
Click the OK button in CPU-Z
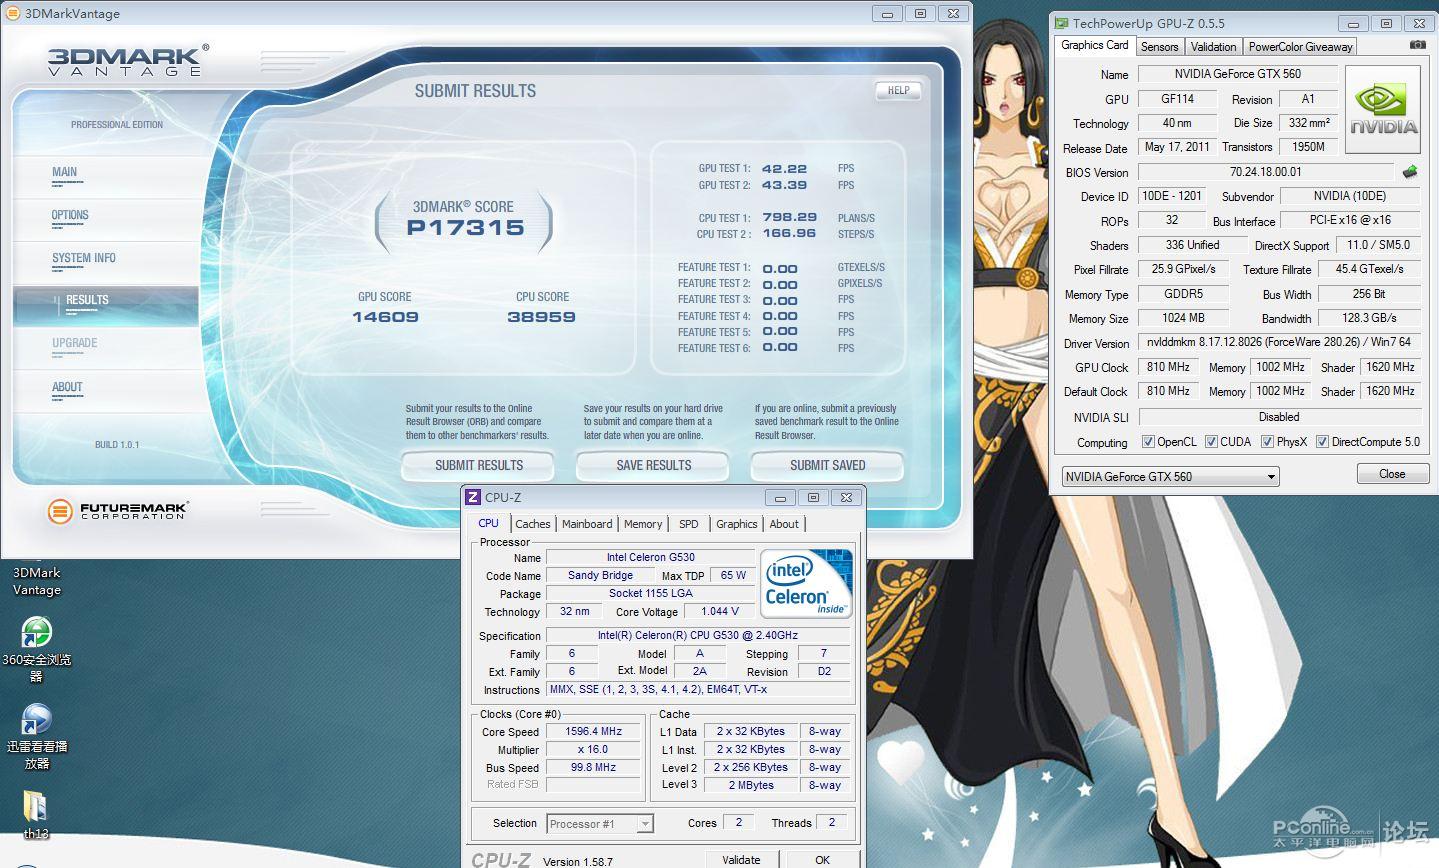point(822,860)
